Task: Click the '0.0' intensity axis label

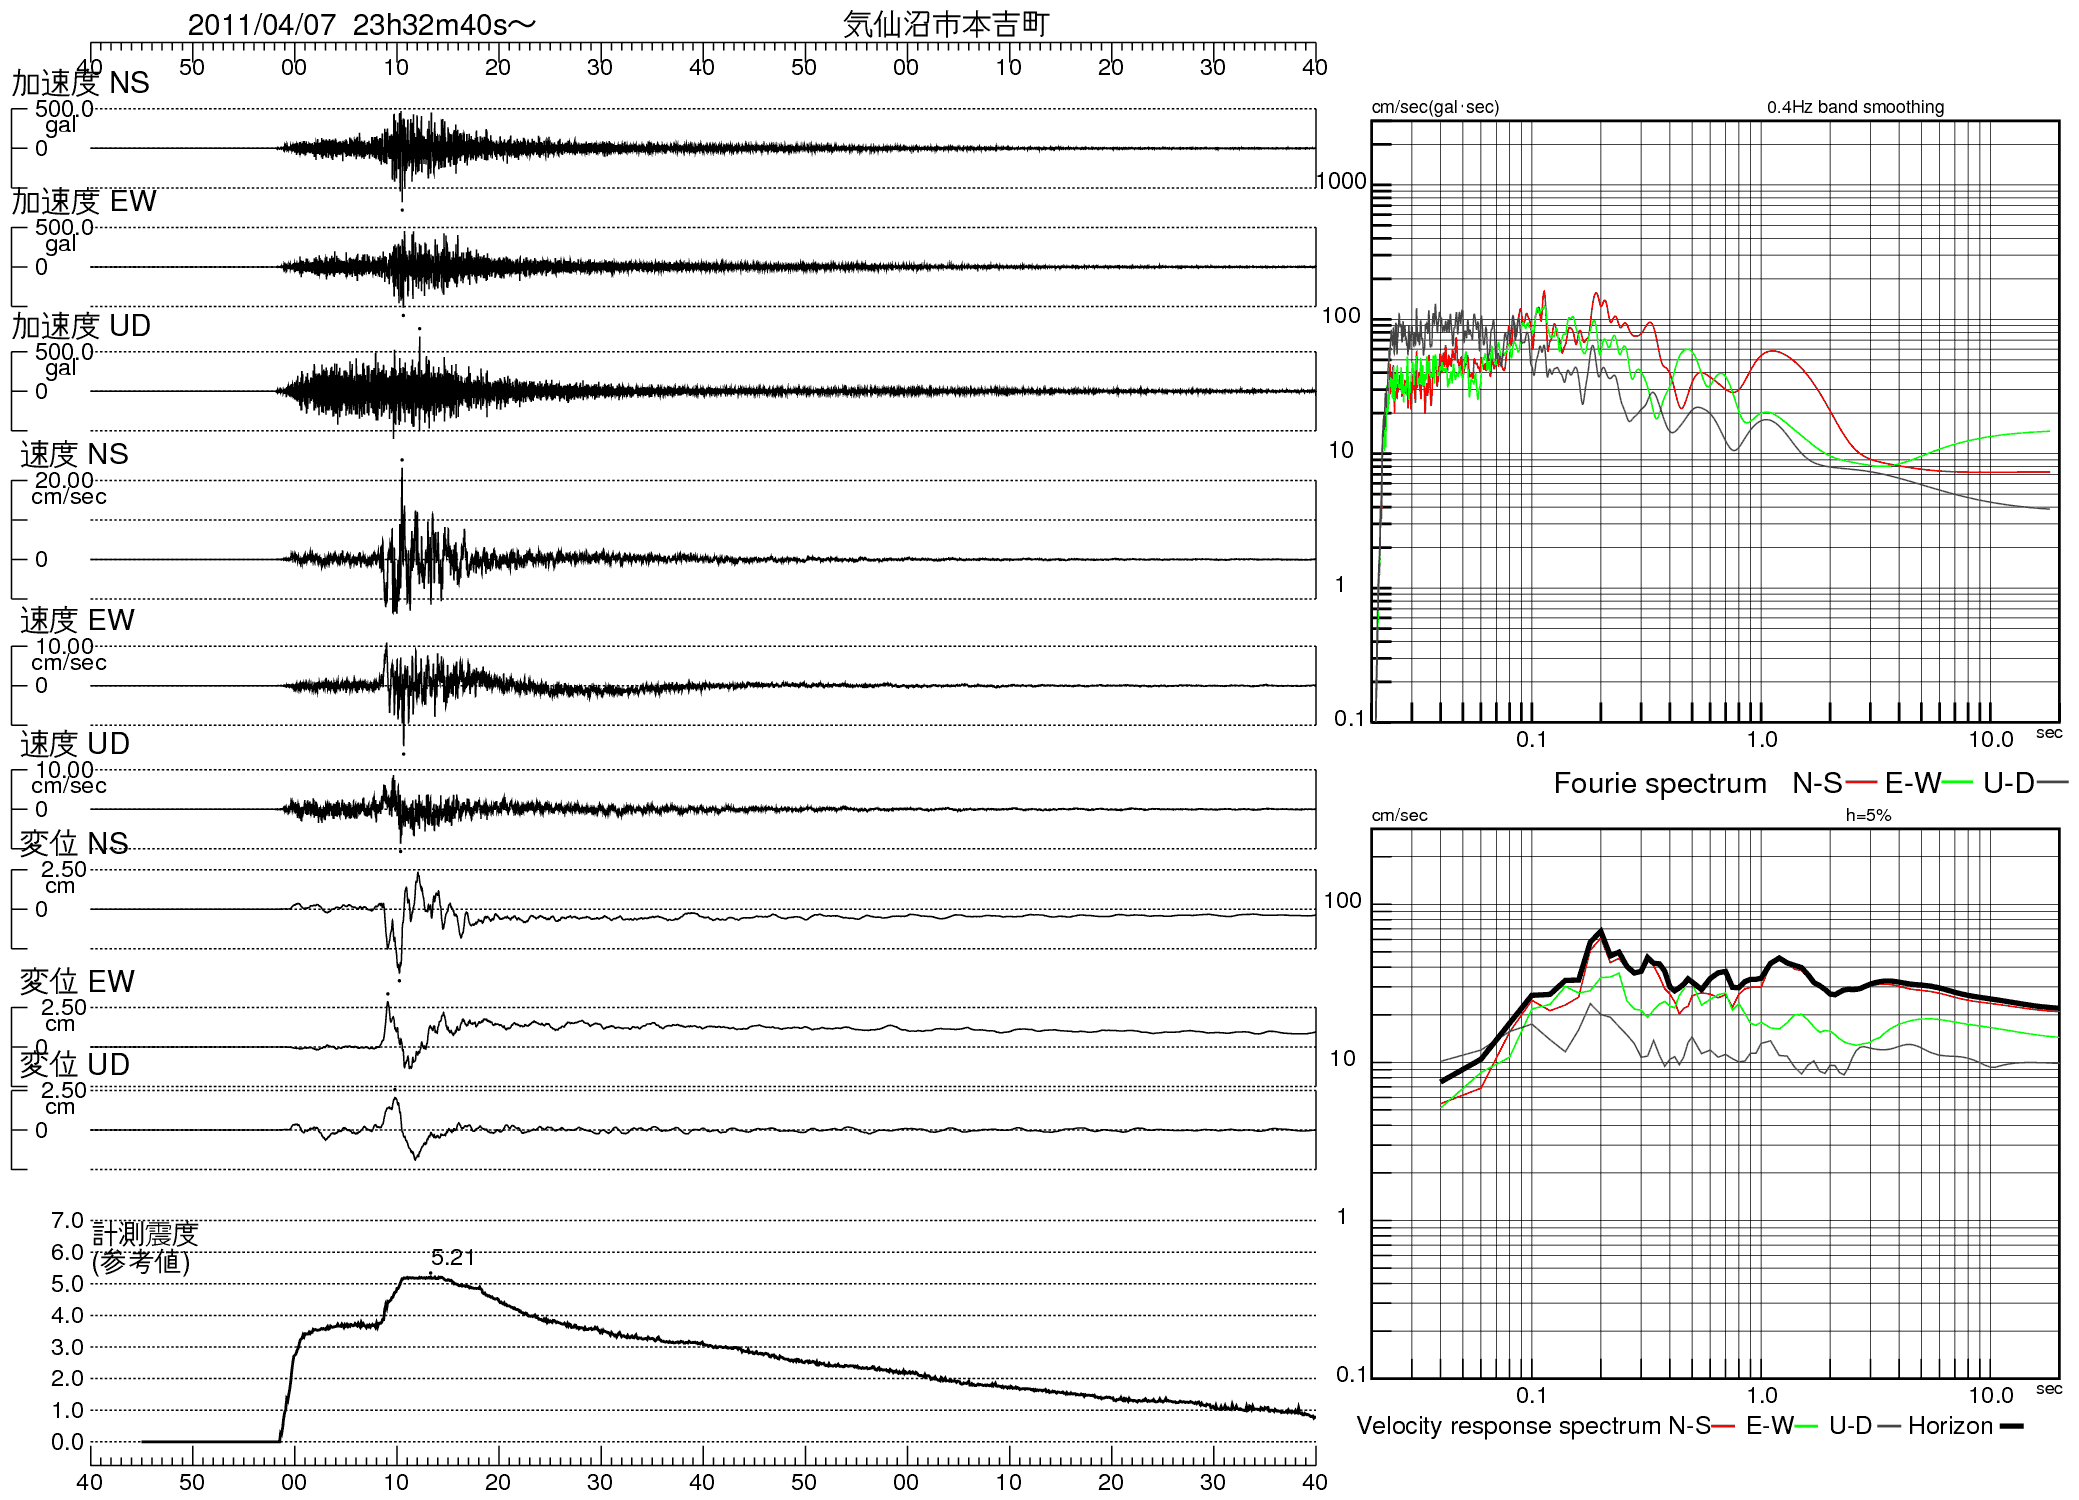Action: pyautogui.click(x=67, y=1442)
